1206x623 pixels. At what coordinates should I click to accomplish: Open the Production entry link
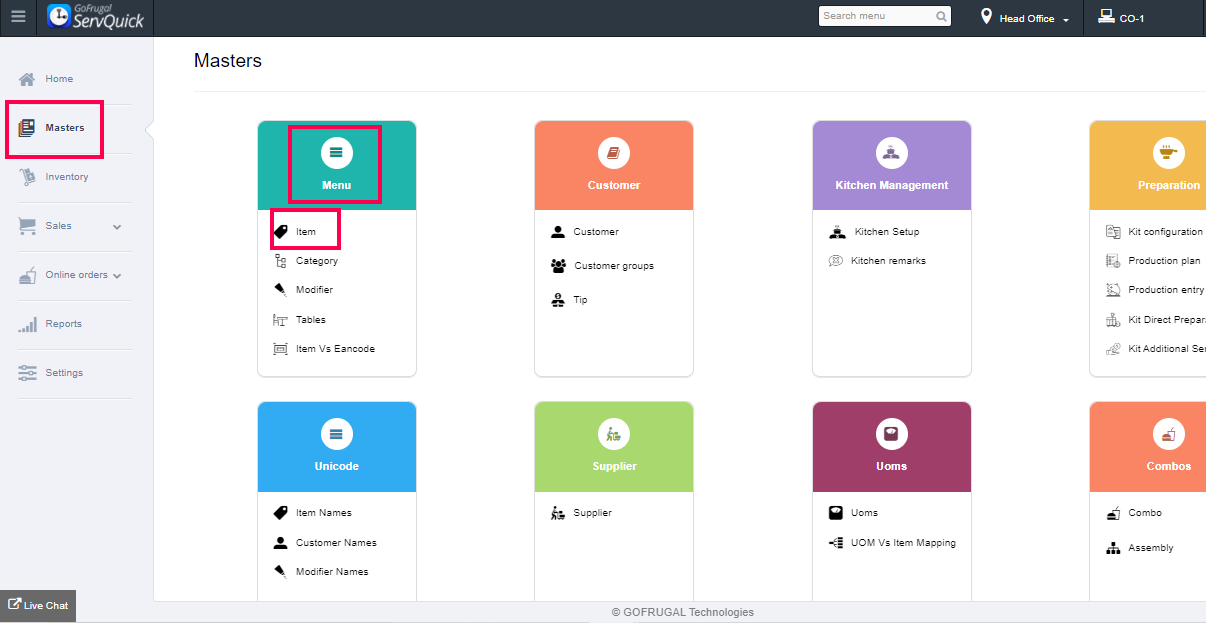point(1167,290)
